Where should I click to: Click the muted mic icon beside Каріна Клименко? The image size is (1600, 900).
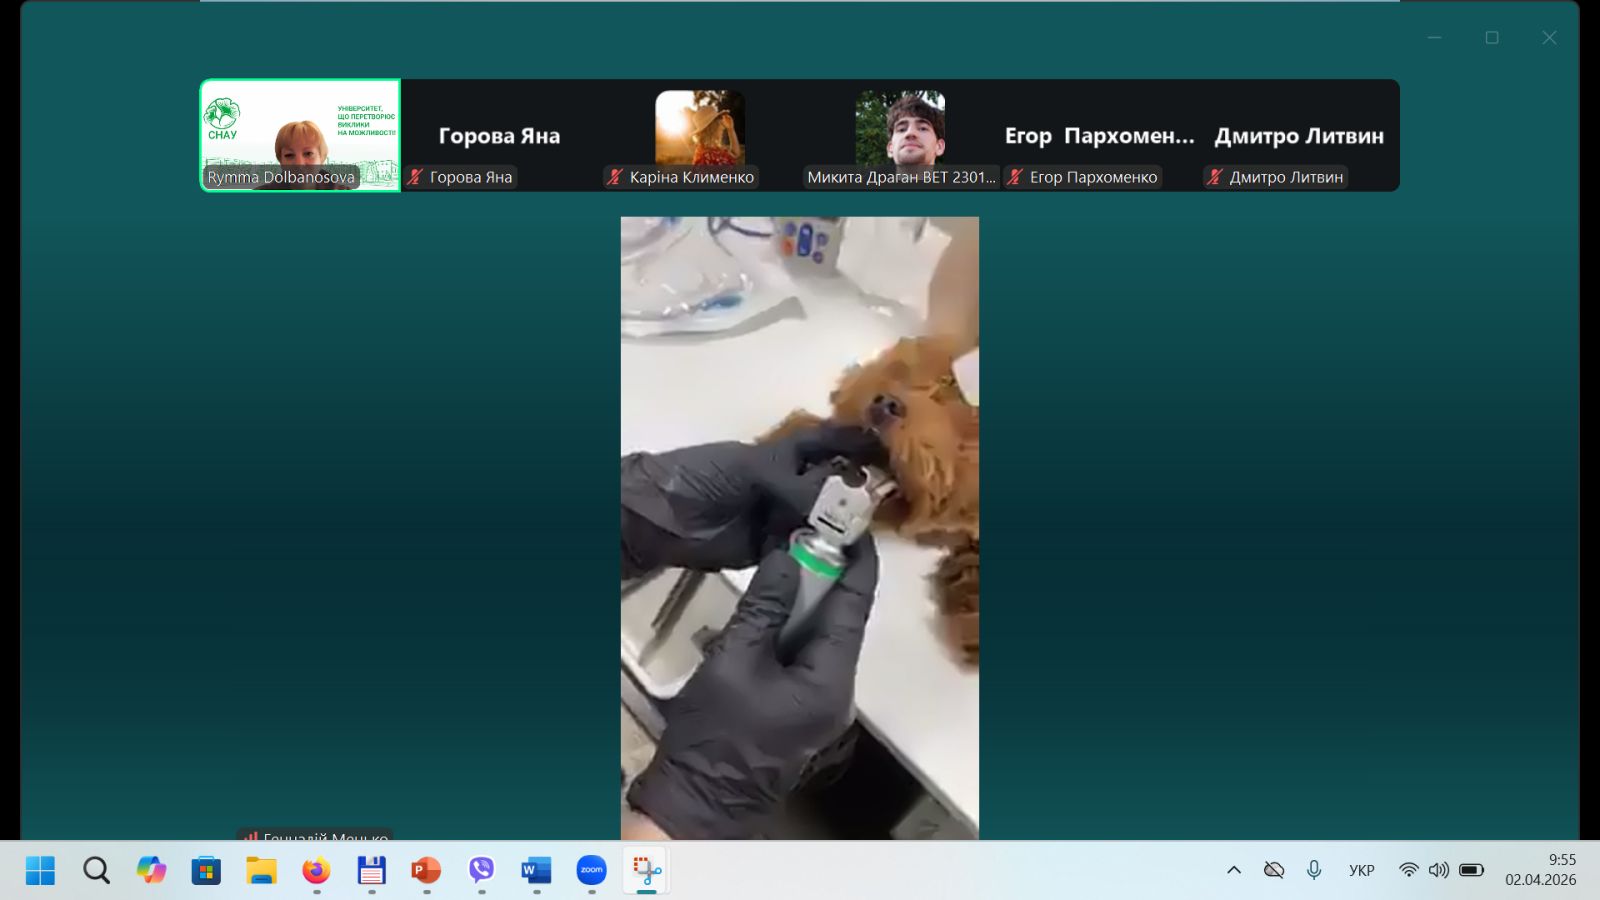(x=615, y=177)
